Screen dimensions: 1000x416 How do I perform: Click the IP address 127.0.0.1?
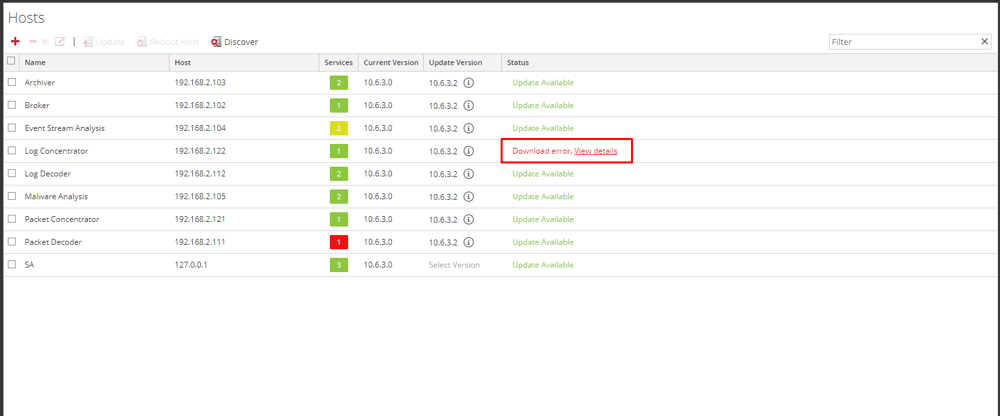coord(191,265)
